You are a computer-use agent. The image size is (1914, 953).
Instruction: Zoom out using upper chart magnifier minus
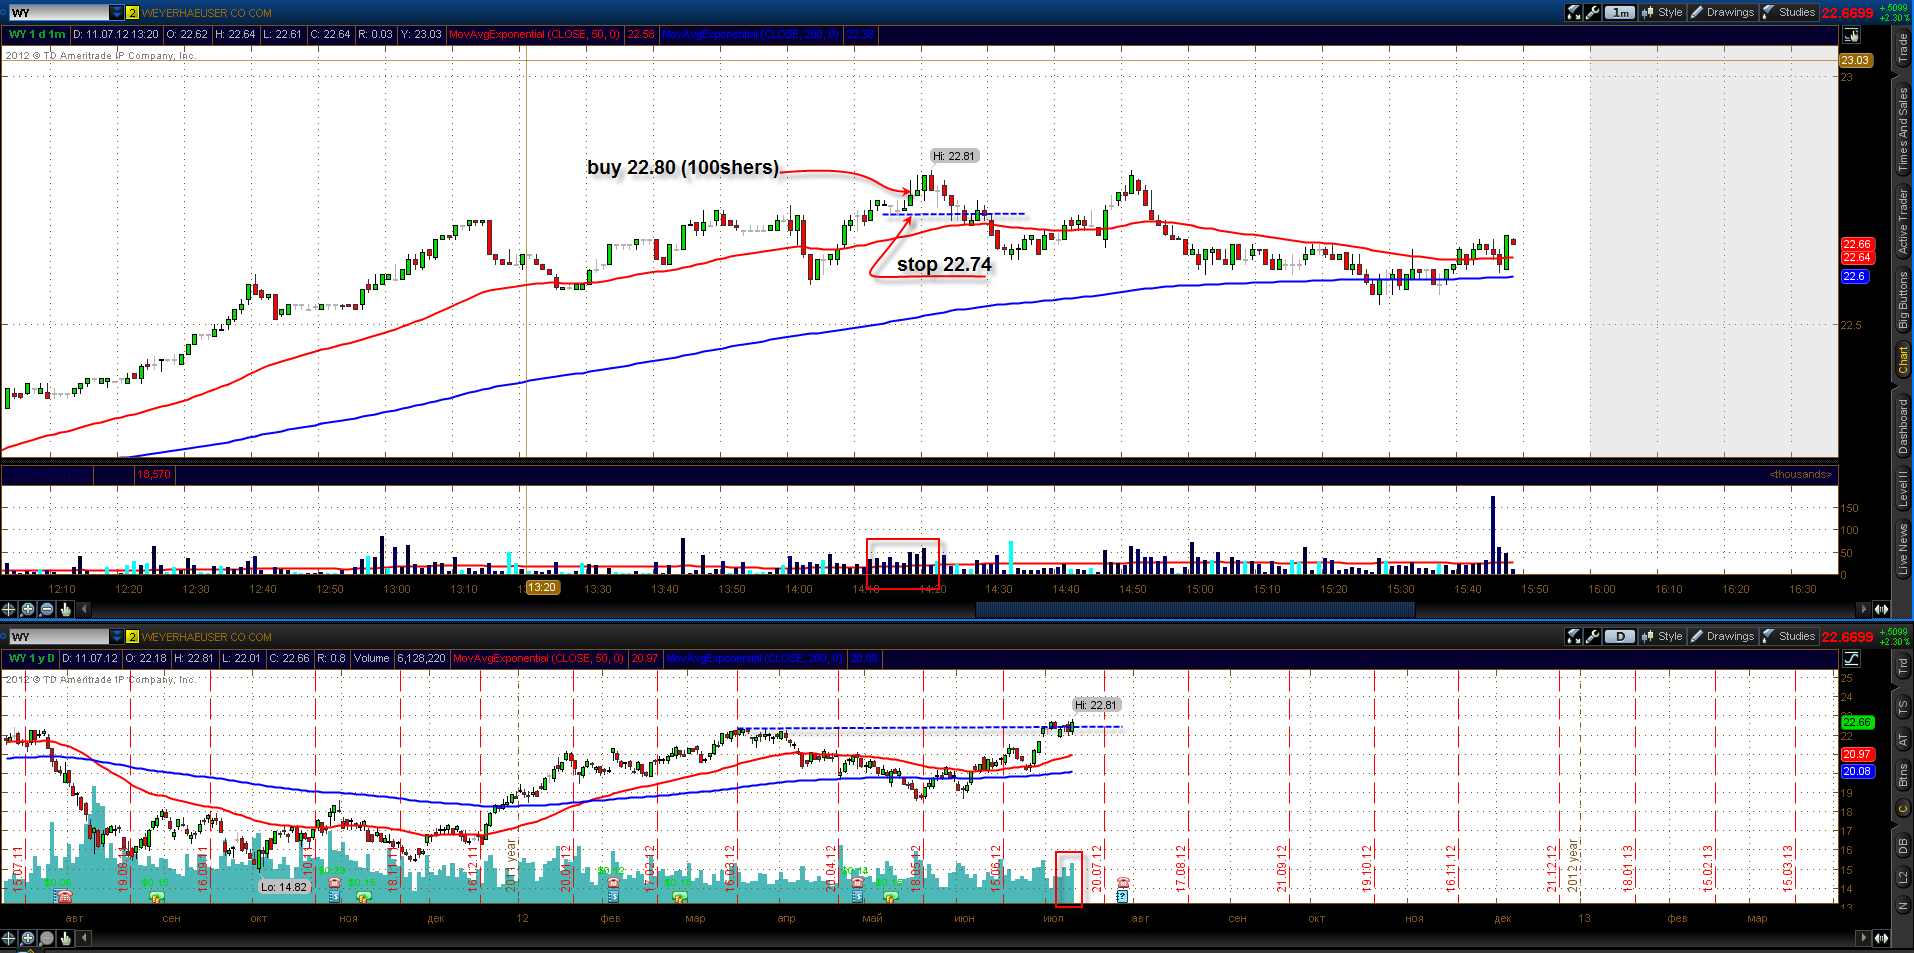tap(47, 609)
